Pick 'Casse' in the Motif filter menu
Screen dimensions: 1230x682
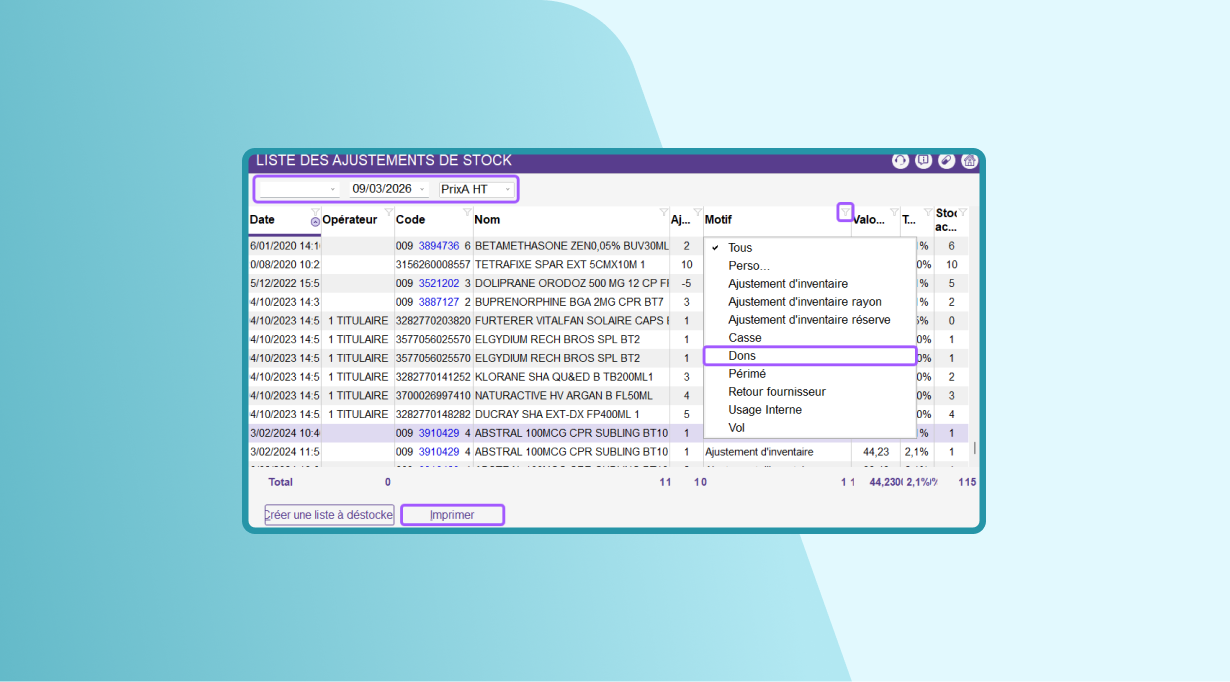click(745, 338)
